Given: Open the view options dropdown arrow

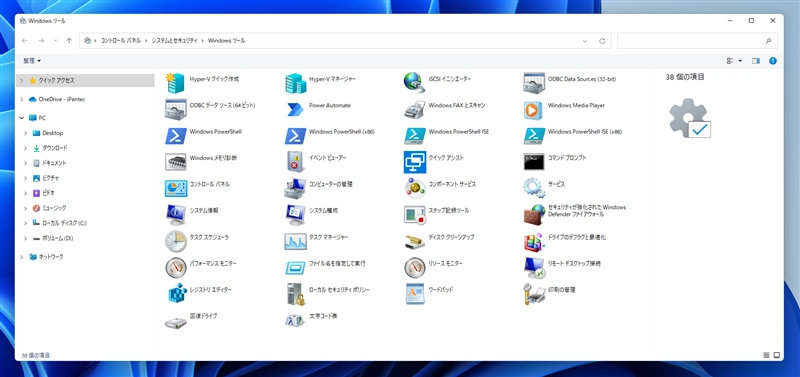Looking at the screenshot, I should (740, 61).
